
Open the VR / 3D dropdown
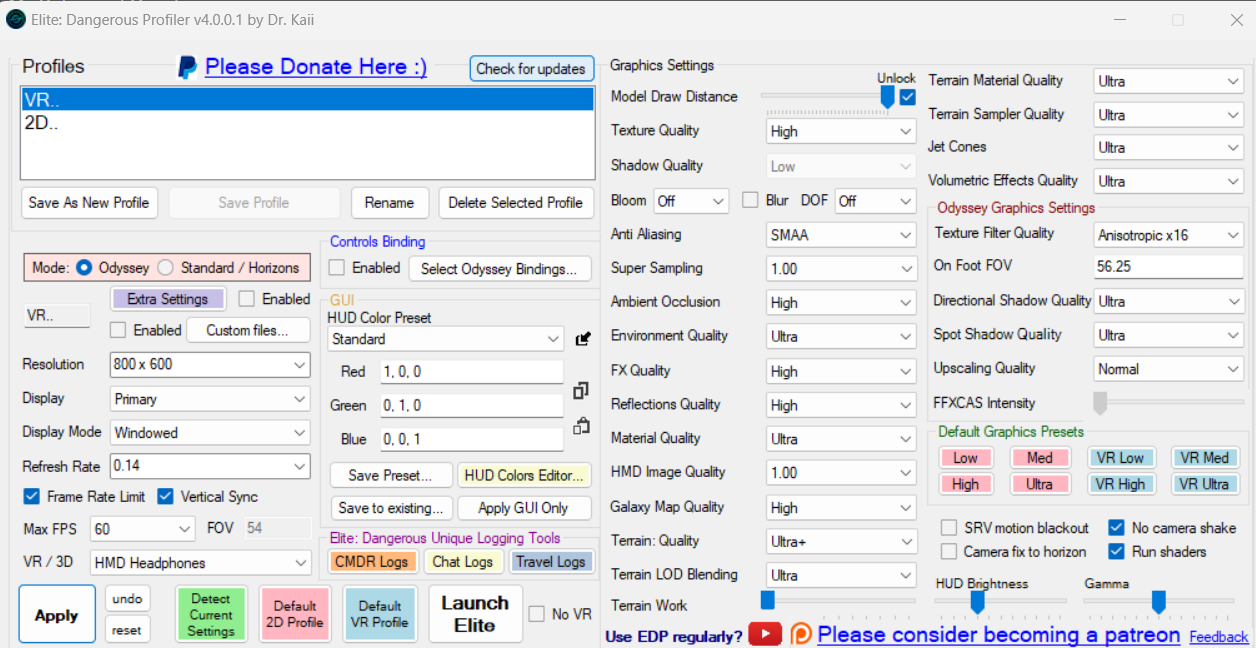click(x=201, y=563)
